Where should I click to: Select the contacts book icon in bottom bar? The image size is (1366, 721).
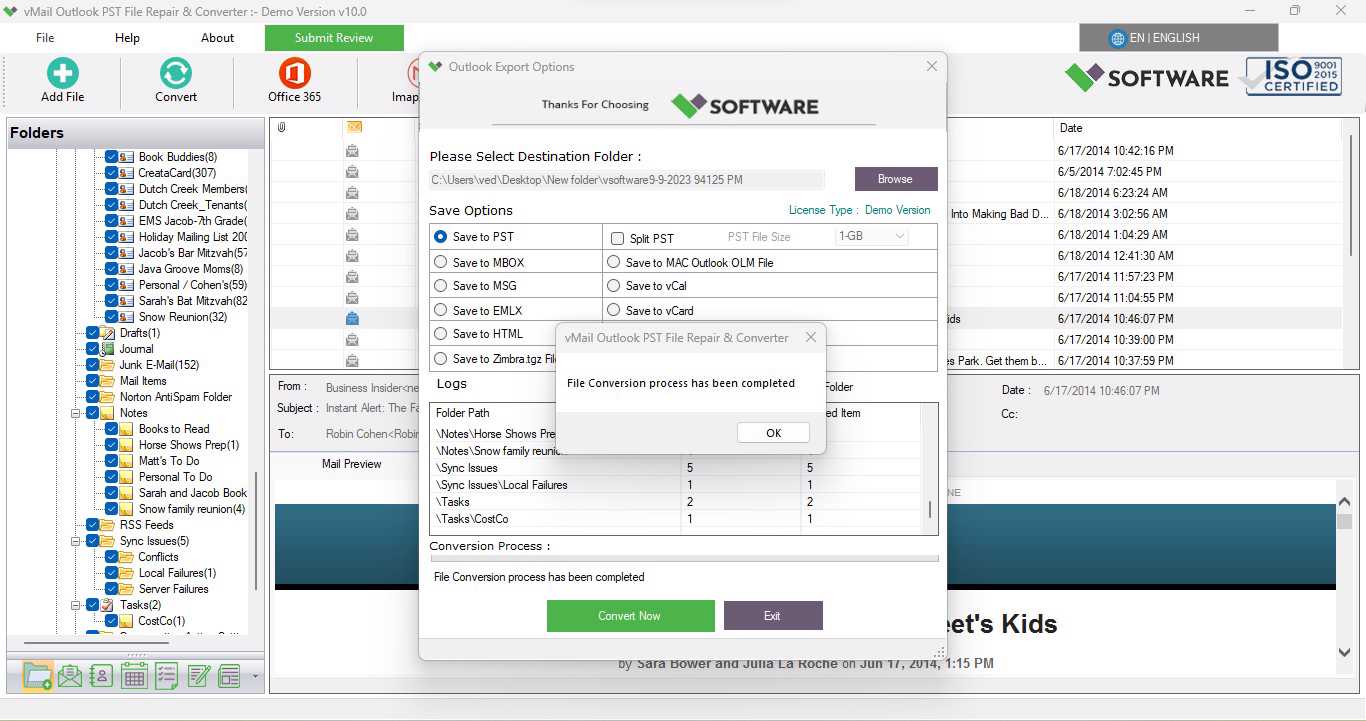(101, 676)
